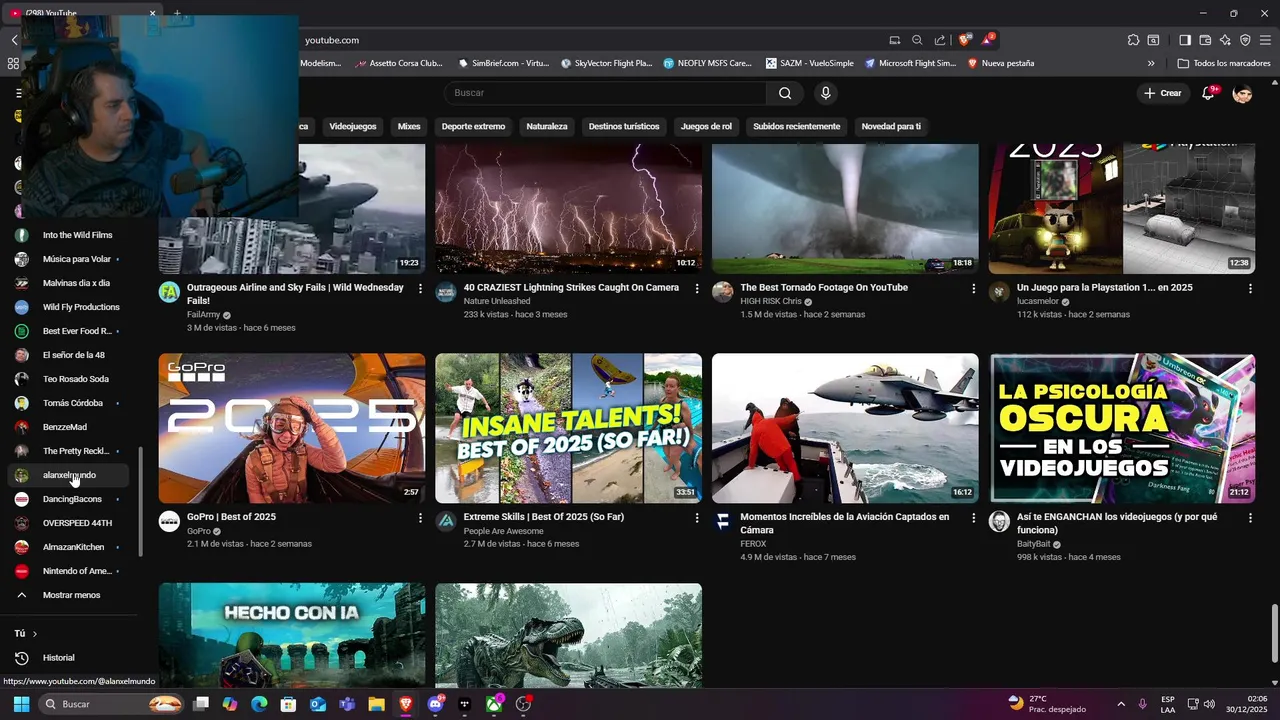Select the Destinos turísticos chip

pyautogui.click(x=624, y=127)
